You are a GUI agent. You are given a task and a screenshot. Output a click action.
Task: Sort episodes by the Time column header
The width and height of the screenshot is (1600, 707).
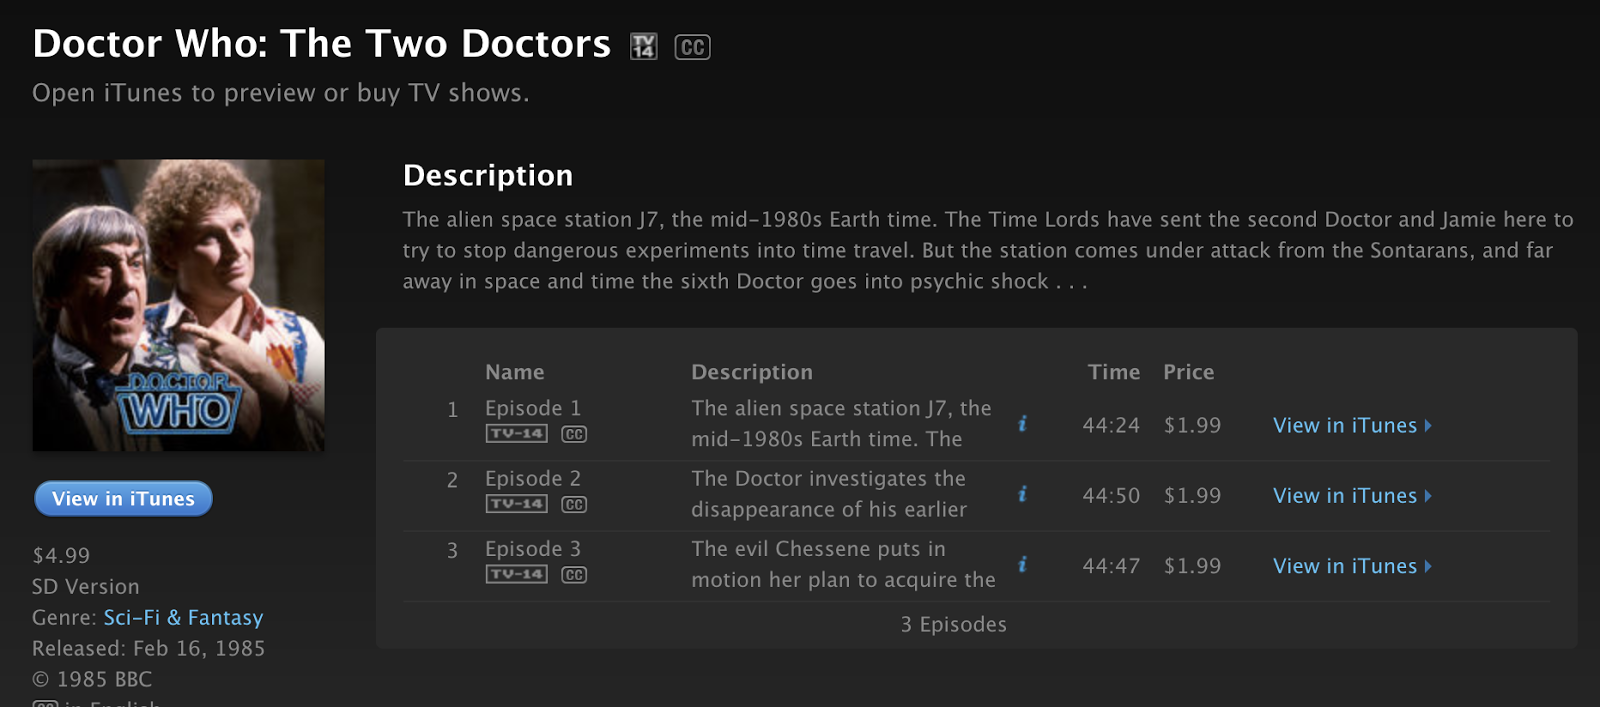tap(1113, 372)
